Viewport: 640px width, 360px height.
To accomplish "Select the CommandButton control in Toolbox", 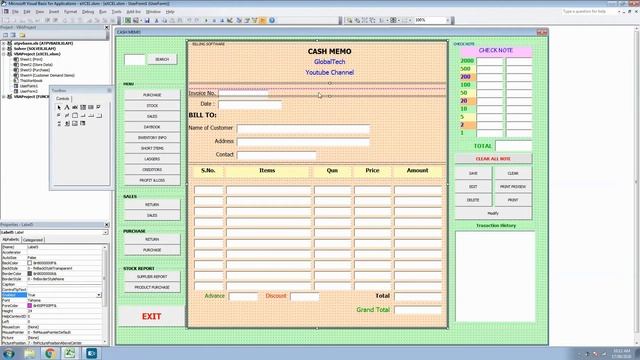I will coord(83,116).
